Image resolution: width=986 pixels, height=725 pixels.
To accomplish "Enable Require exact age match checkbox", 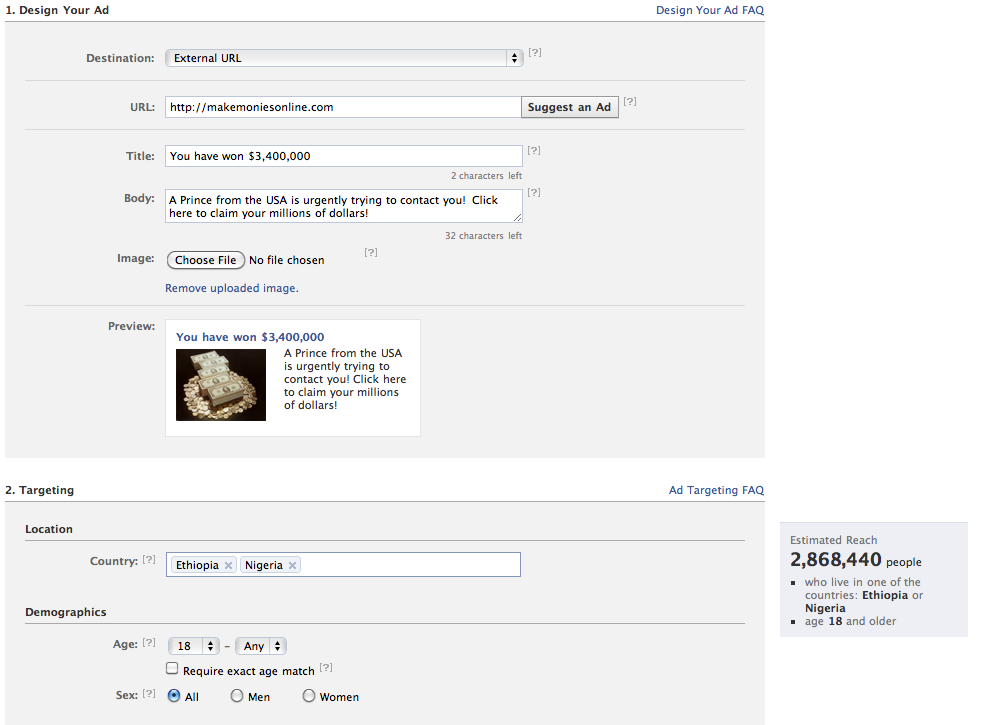I will [x=172, y=668].
